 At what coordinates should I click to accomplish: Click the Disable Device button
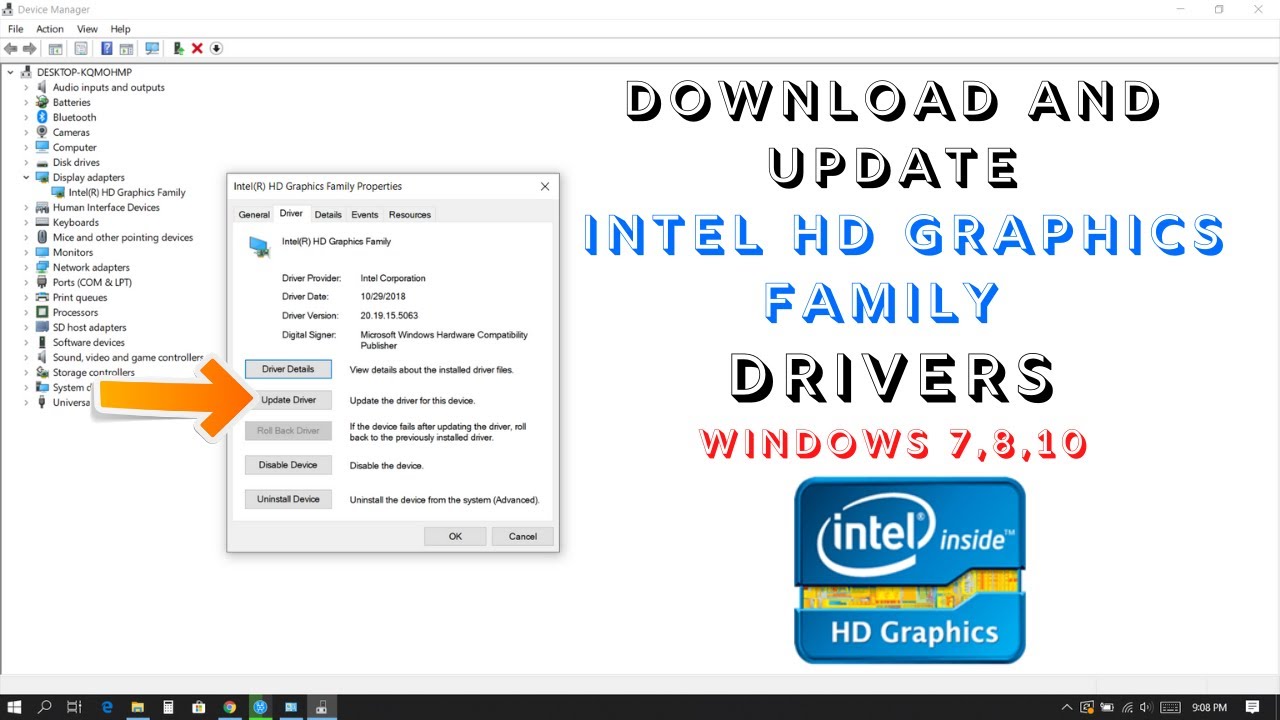[288, 465]
